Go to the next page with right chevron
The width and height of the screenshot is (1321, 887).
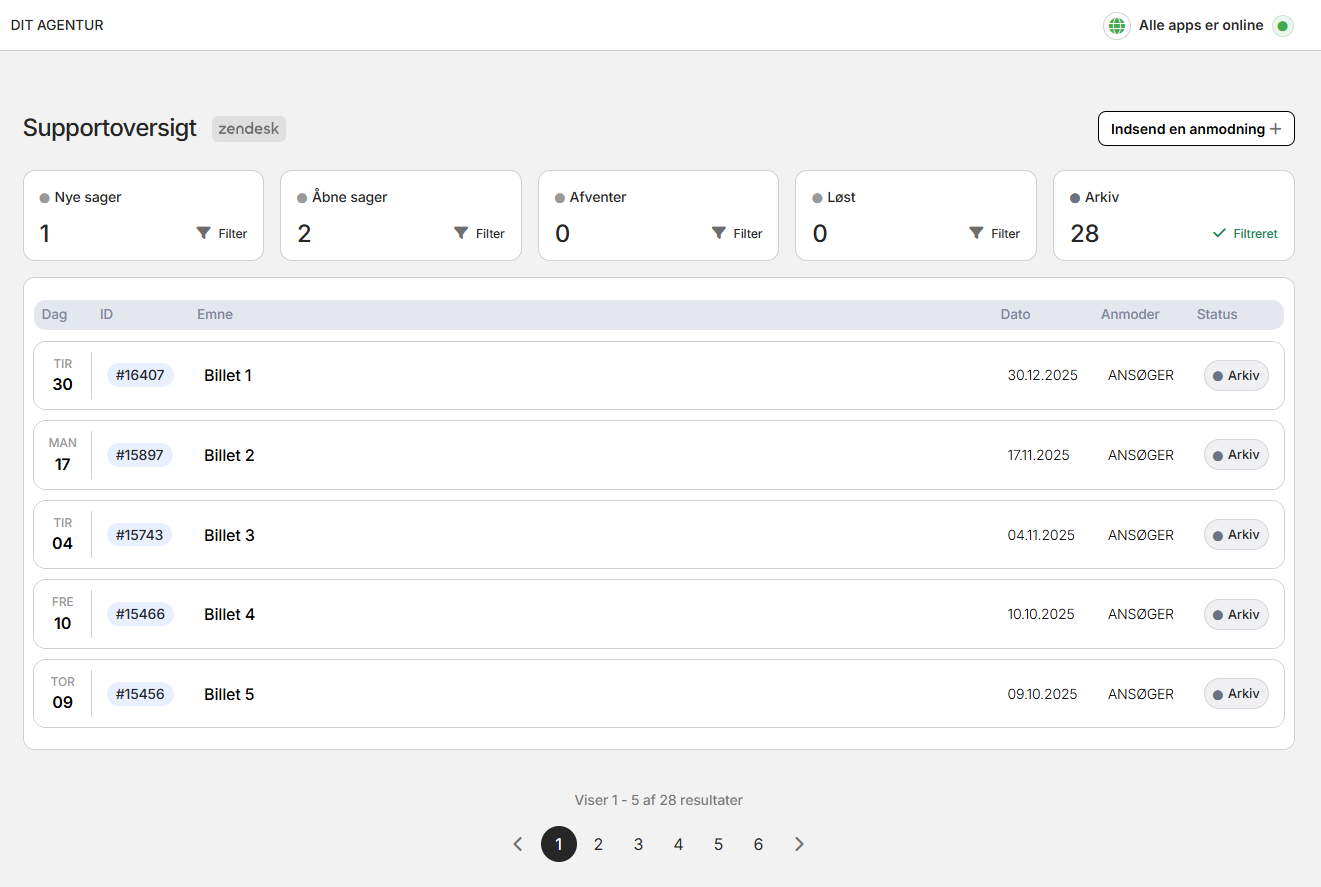[799, 844]
